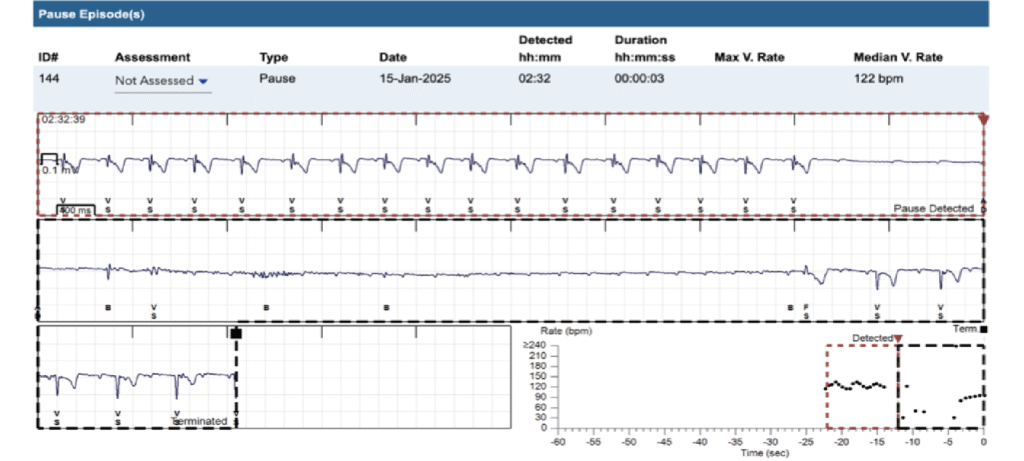Click the 0.1 mV calibration pulse icon

[x=50, y=159]
